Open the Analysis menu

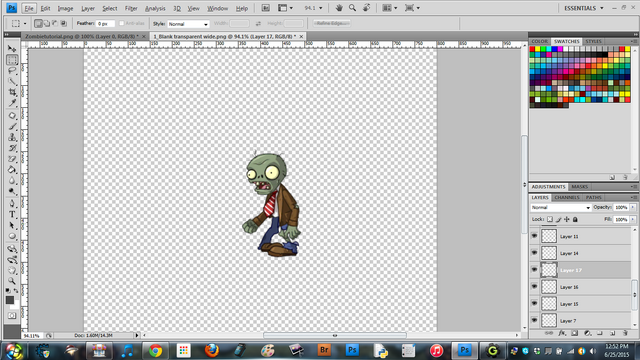[155, 8]
